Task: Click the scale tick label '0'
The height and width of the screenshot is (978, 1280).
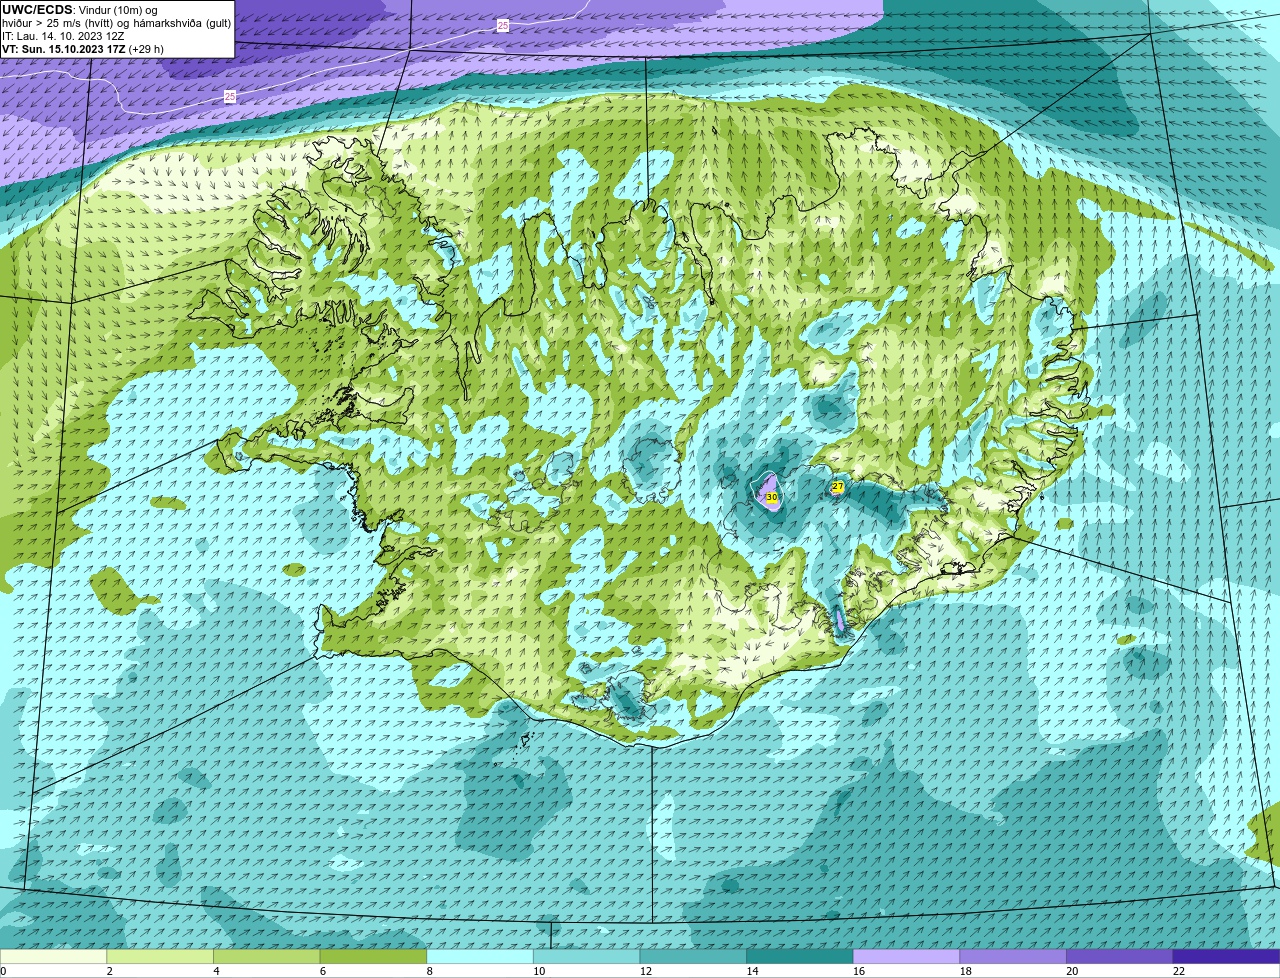Action: point(3,971)
